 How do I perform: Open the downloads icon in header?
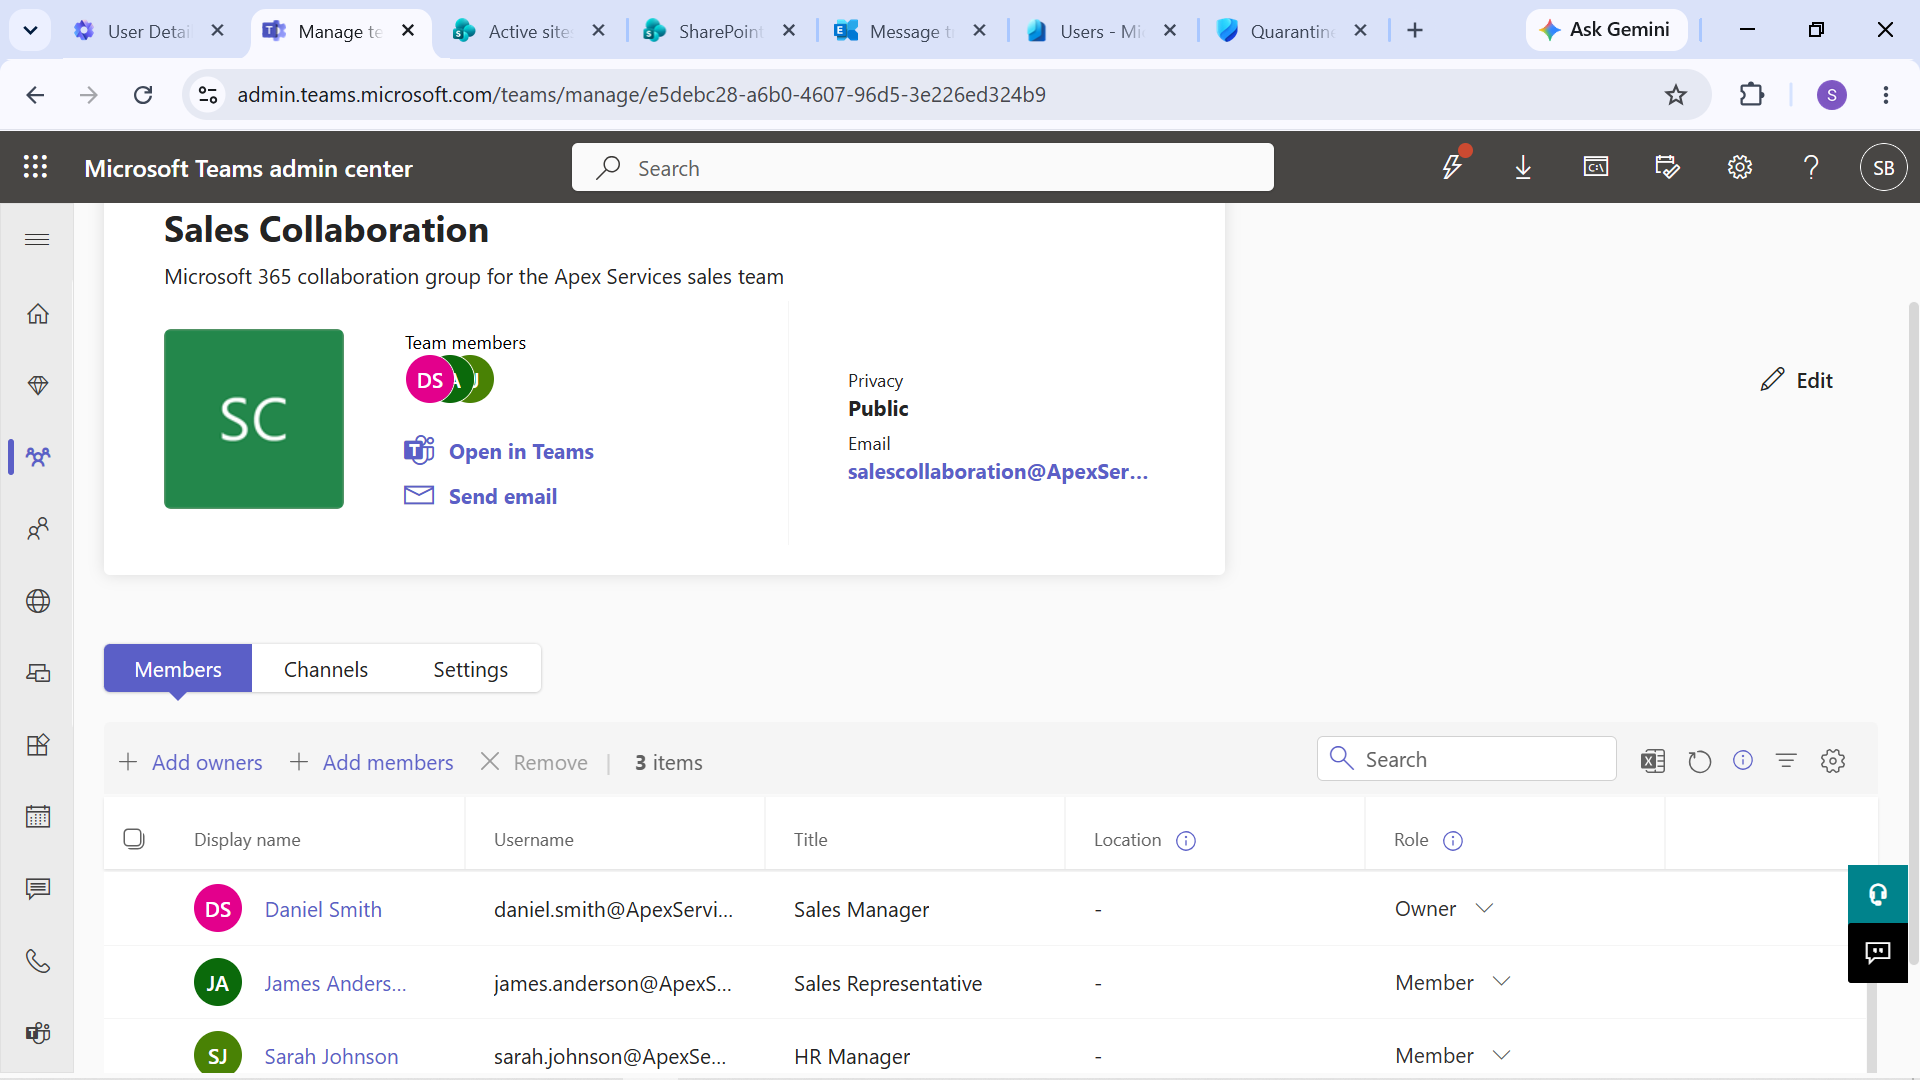tap(1523, 167)
